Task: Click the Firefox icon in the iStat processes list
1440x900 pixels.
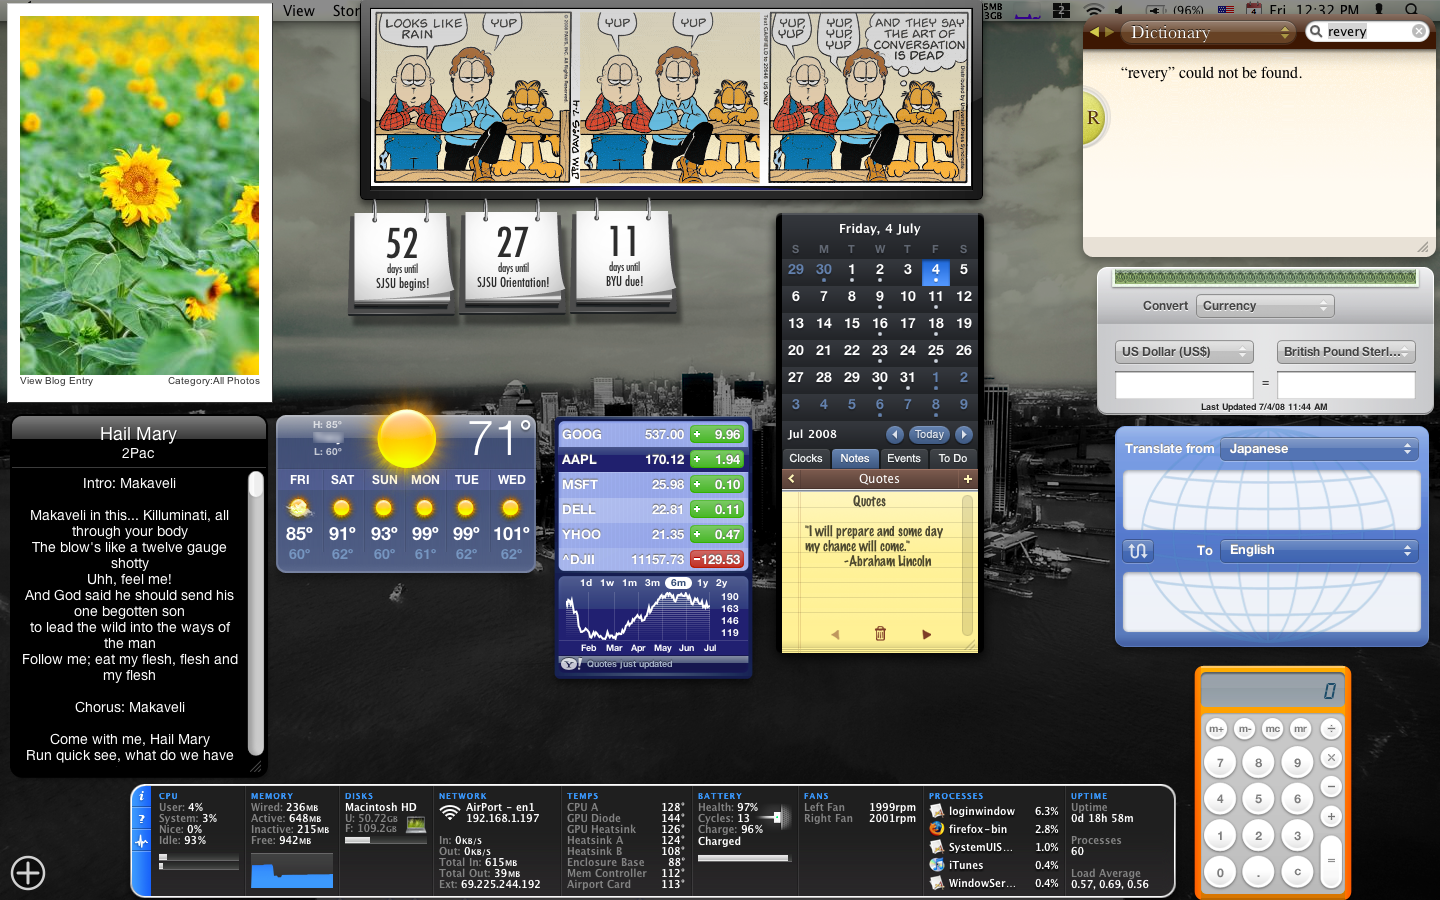Action: pos(937,828)
